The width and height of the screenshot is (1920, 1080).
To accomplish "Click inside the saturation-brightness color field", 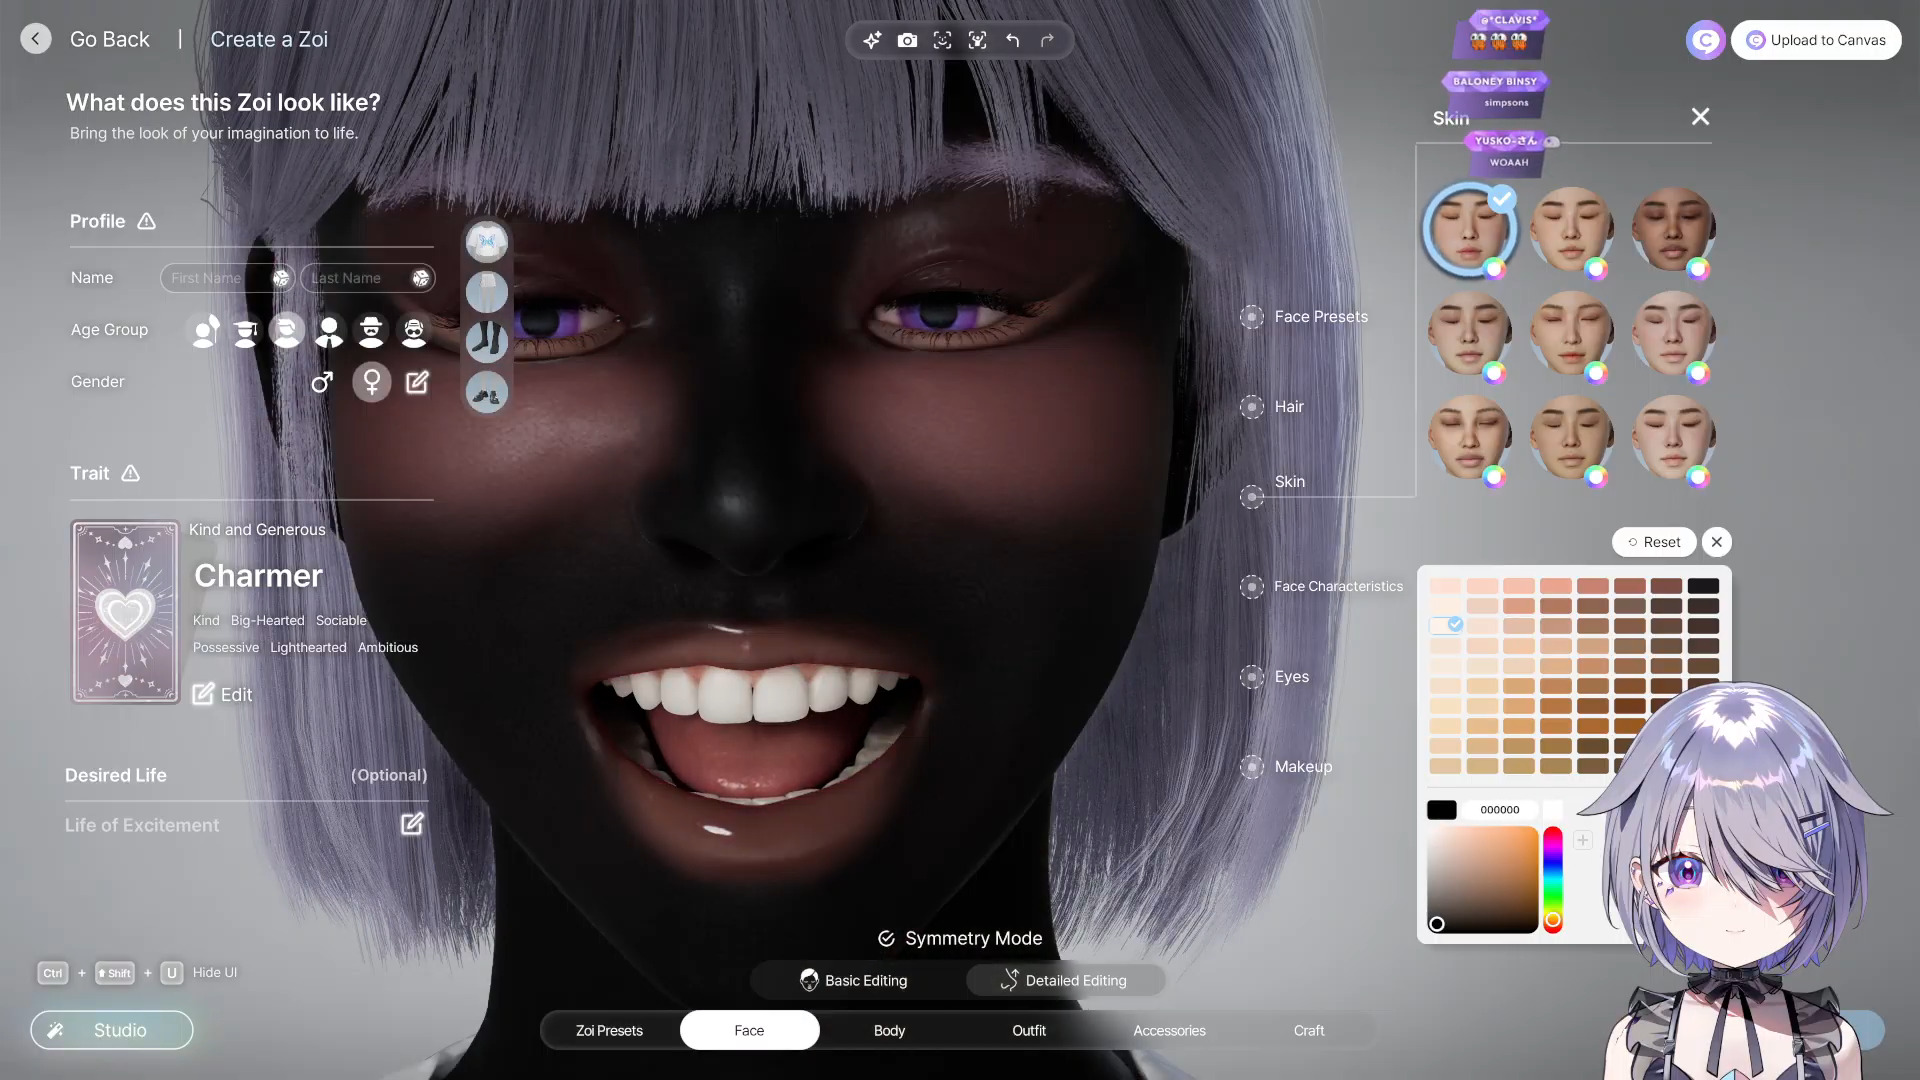I will tap(1482, 880).
